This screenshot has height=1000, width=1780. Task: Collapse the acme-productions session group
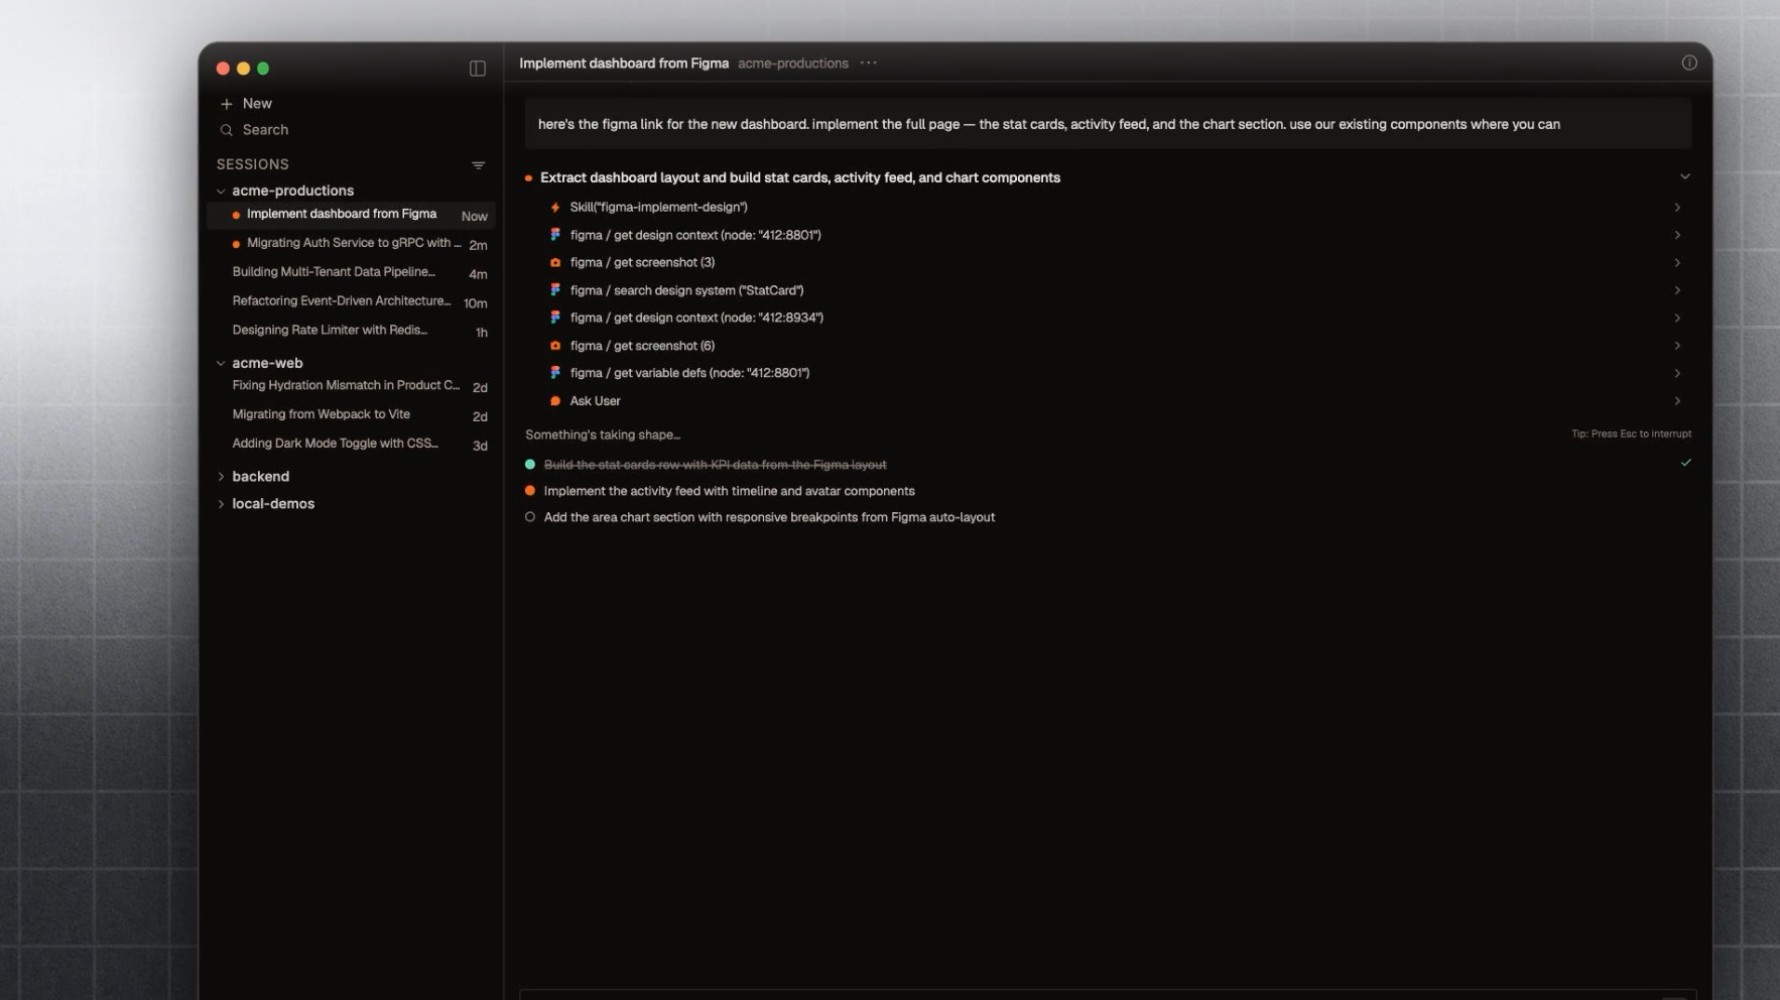pyautogui.click(x=221, y=191)
